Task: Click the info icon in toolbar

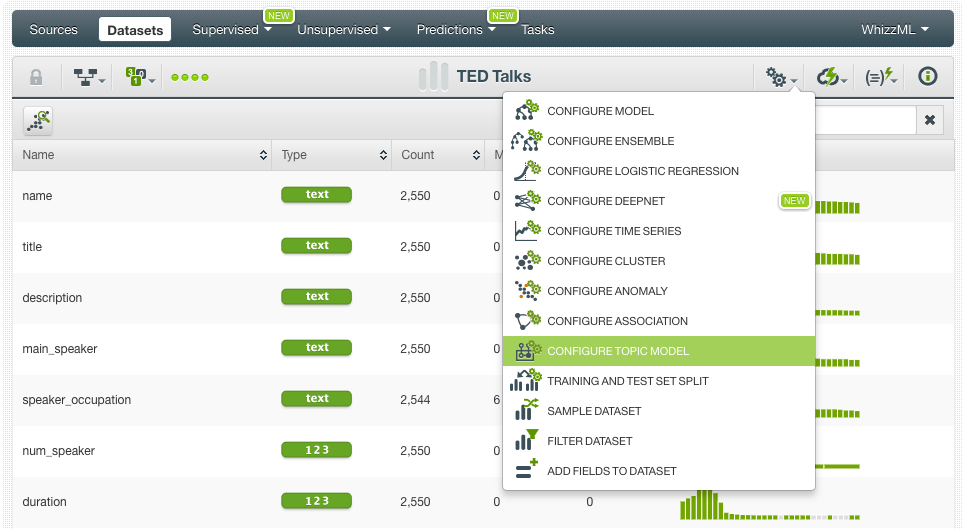Action: click(x=927, y=77)
